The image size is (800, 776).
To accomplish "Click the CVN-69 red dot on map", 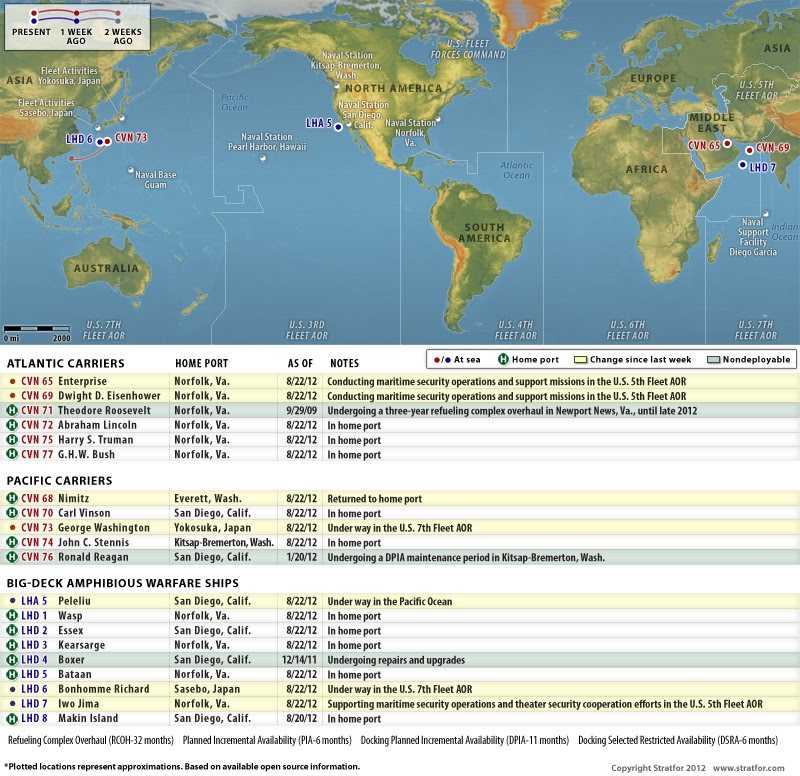I will (x=749, y=150).
